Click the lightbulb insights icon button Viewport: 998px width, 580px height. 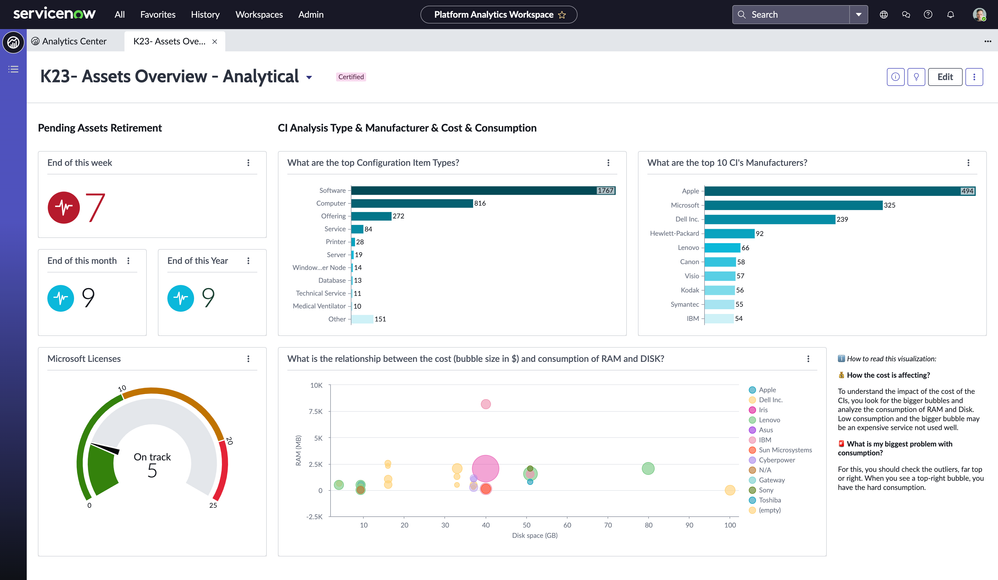(916, 77)
